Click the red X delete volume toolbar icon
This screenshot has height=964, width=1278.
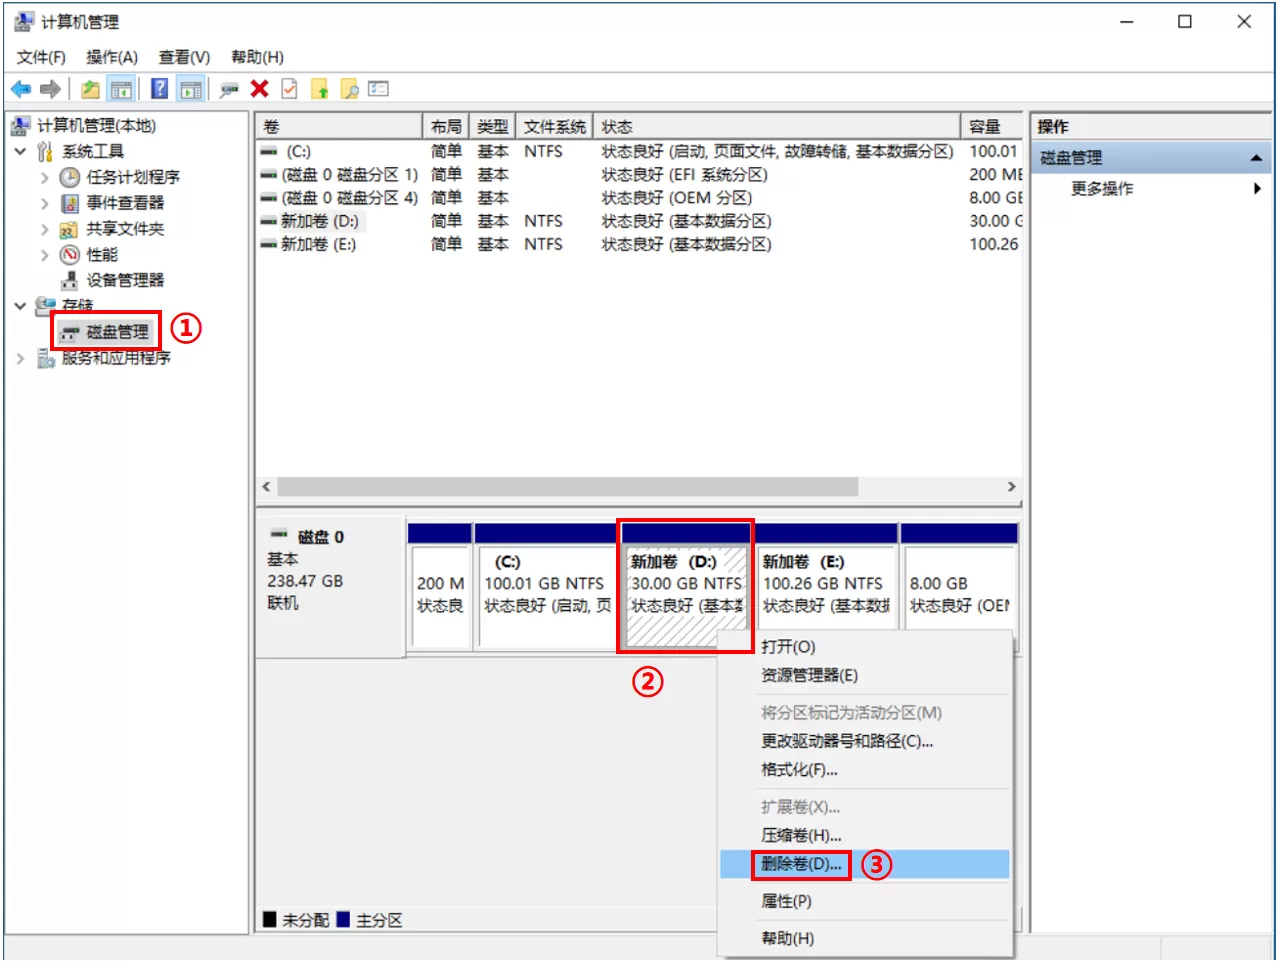pyautogui.click(x=258, y=88)
